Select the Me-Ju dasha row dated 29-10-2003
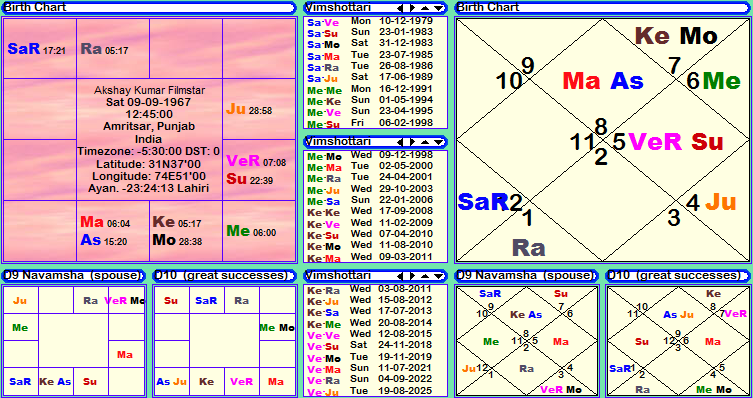Image resolution: width=753 pixels, height=398 pixels. (376, 189)
